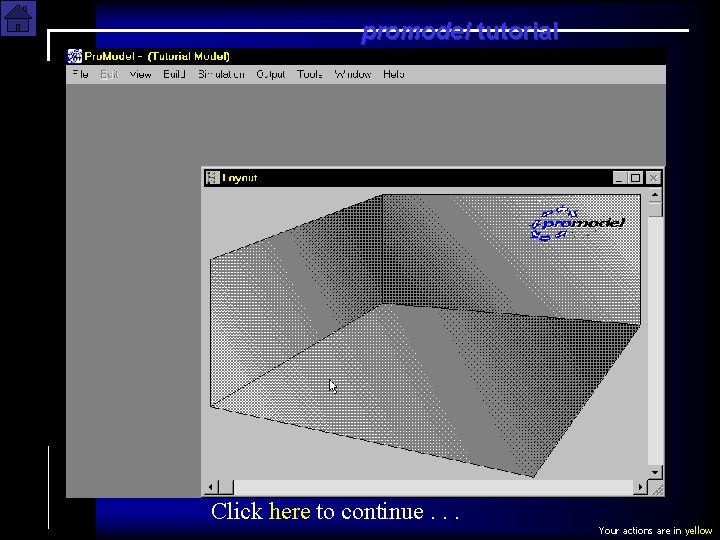Viewport: 720px width, 540px height.
Task: Open the Simulation menu
Action: (221, 74)
